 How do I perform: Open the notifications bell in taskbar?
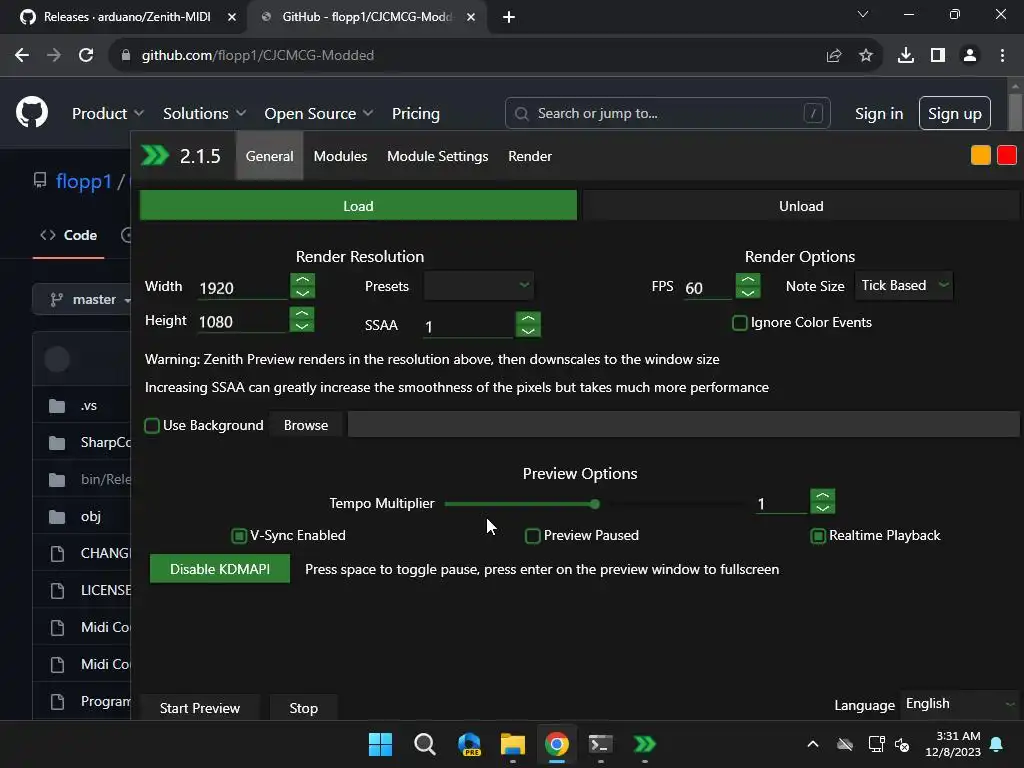(996, 744)
